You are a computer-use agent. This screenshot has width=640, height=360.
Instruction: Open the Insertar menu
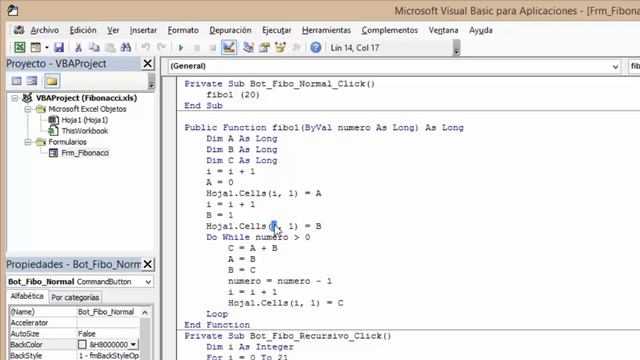(143, 30)
